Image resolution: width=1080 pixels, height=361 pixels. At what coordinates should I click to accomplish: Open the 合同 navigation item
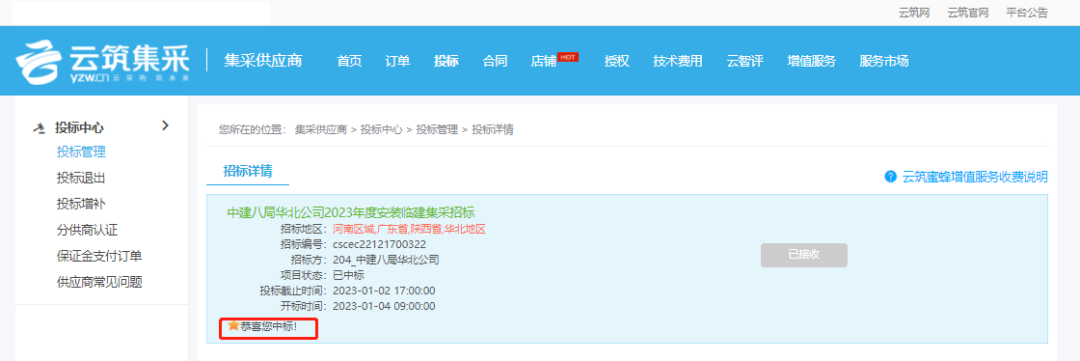point(495,61)
